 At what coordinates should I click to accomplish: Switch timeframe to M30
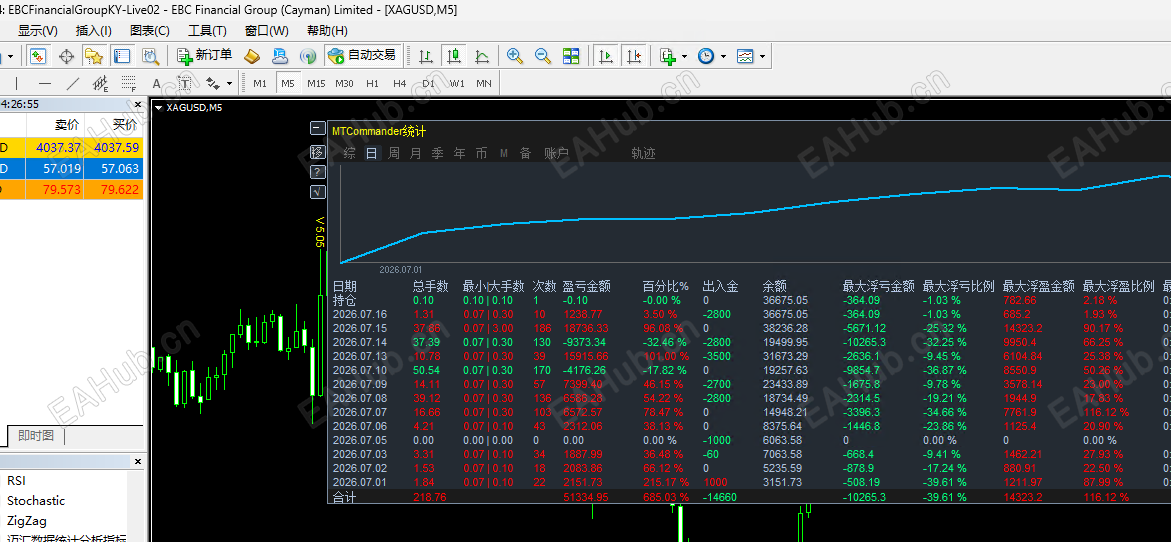[x=344, y=83]
